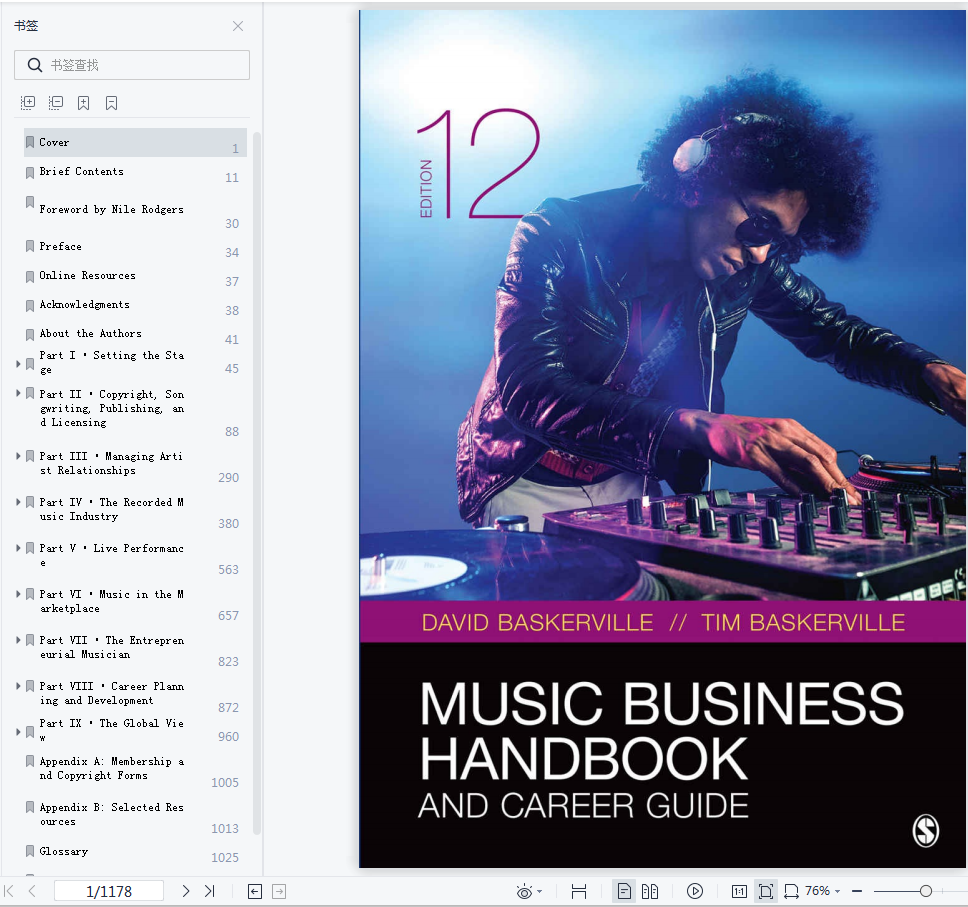Open Appendix A Membership and Copyright Forms
The image size is (968, 907).
coord(112,768)
